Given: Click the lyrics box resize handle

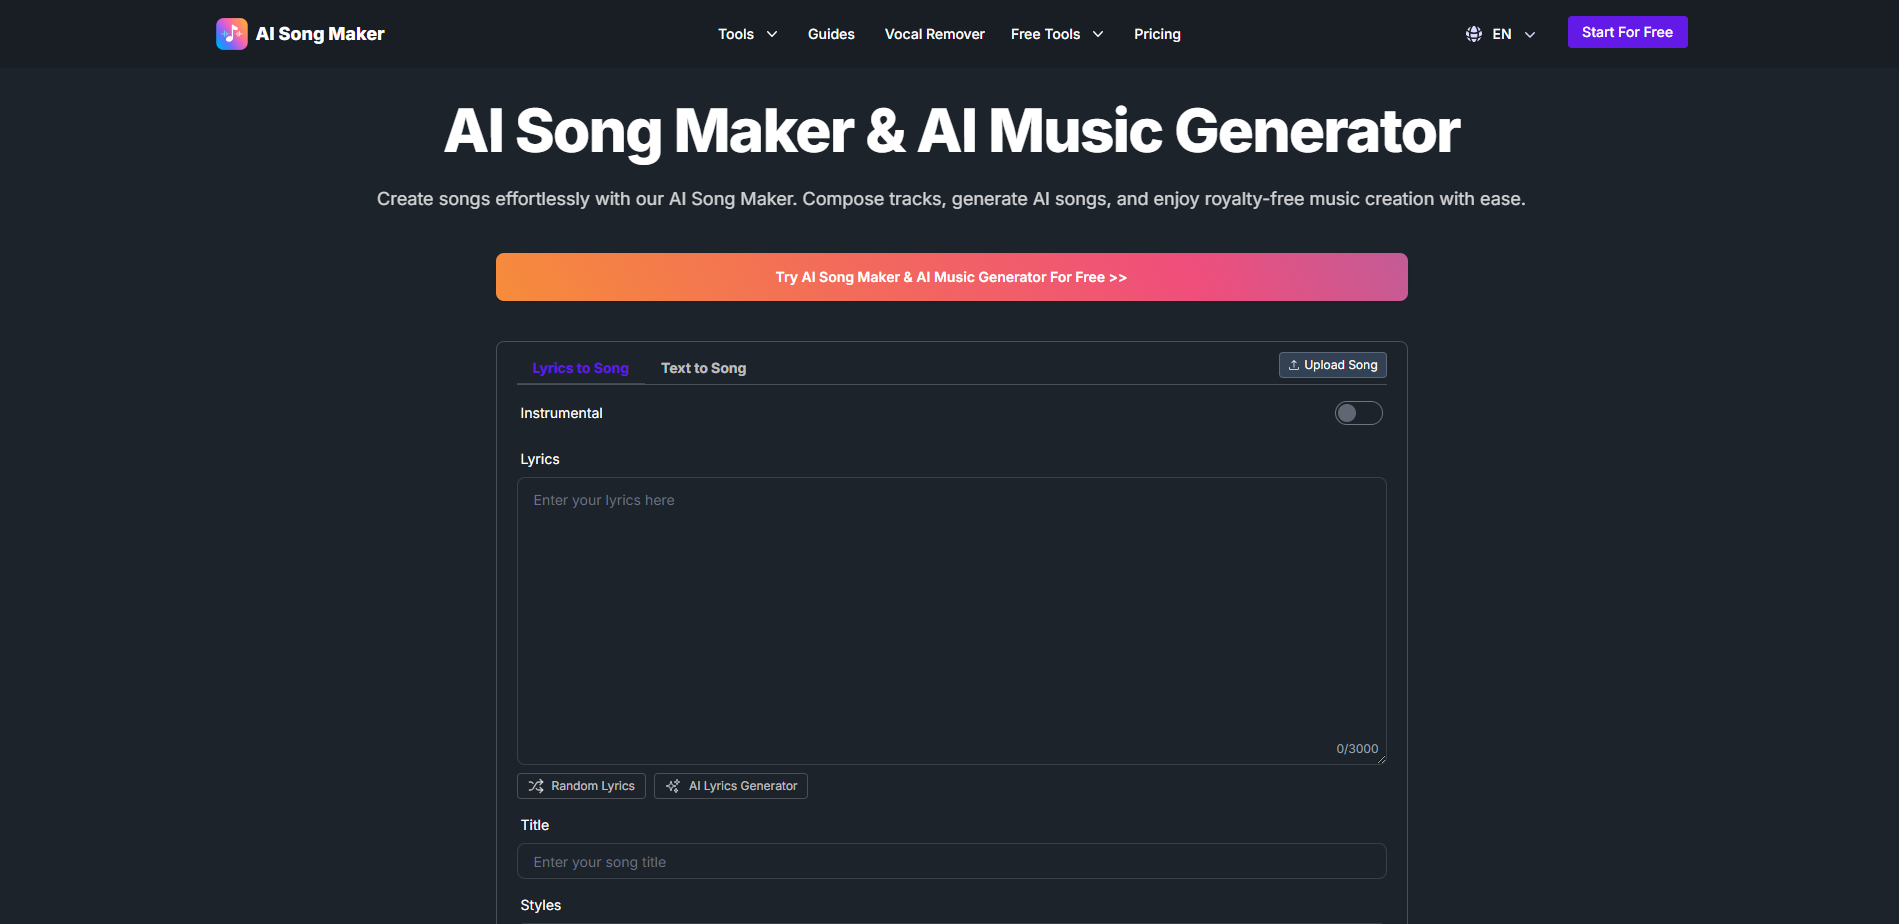Looking at the screenshot, I should click(1382, 760).
